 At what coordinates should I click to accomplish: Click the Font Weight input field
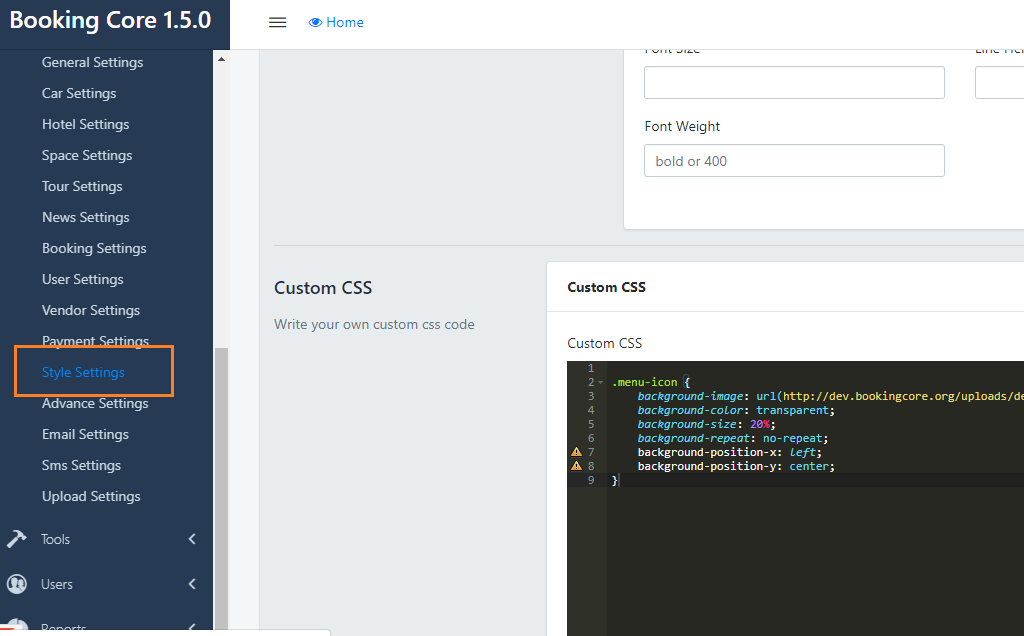click(794, 161)
